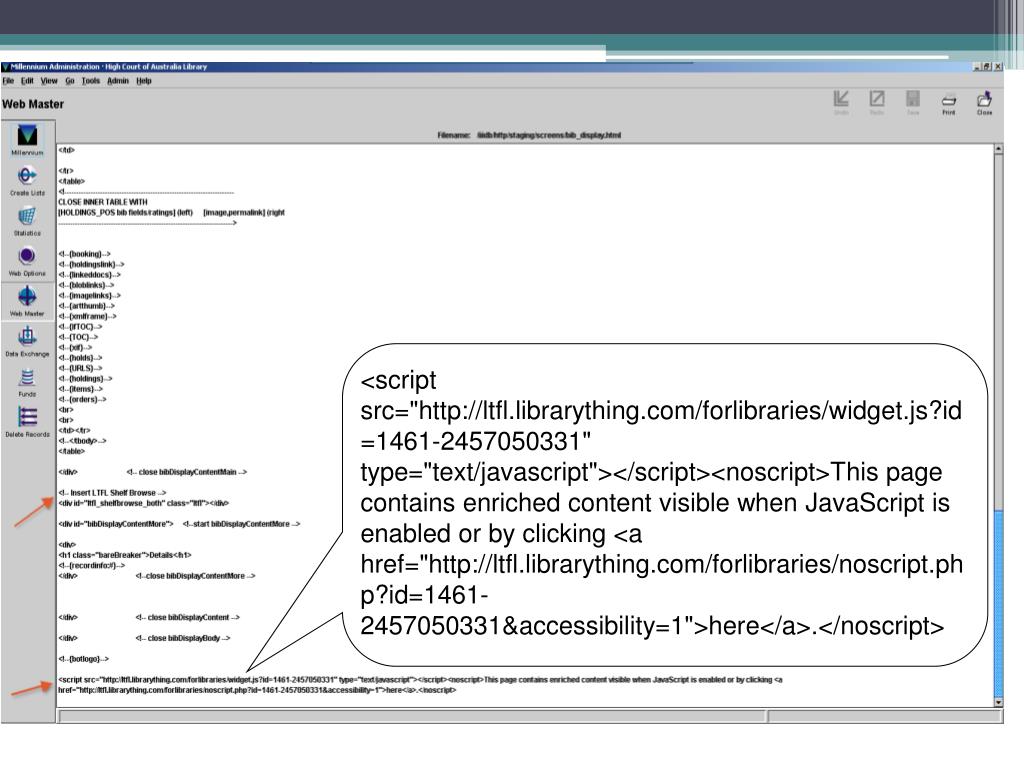Click the greyed Redo toolbar icon
This screenshot has height=768, width=1024.
(877, 103)
